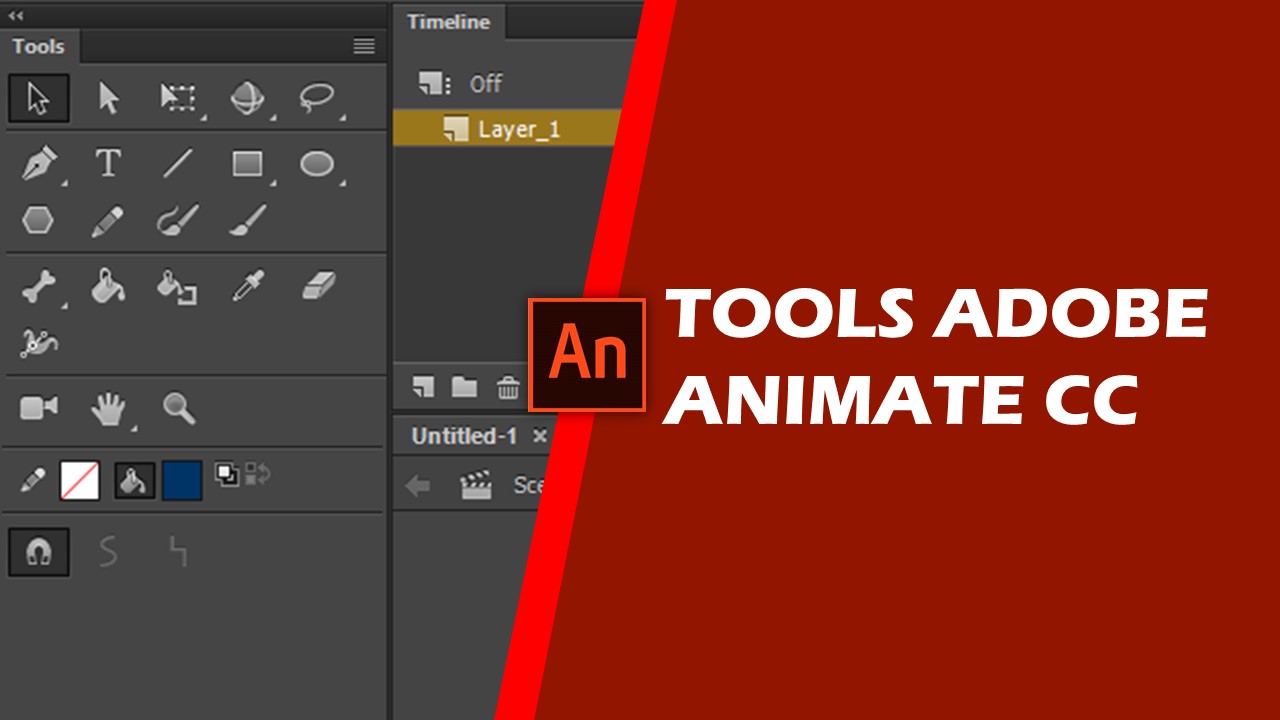Open the Timeline tab

448,21
